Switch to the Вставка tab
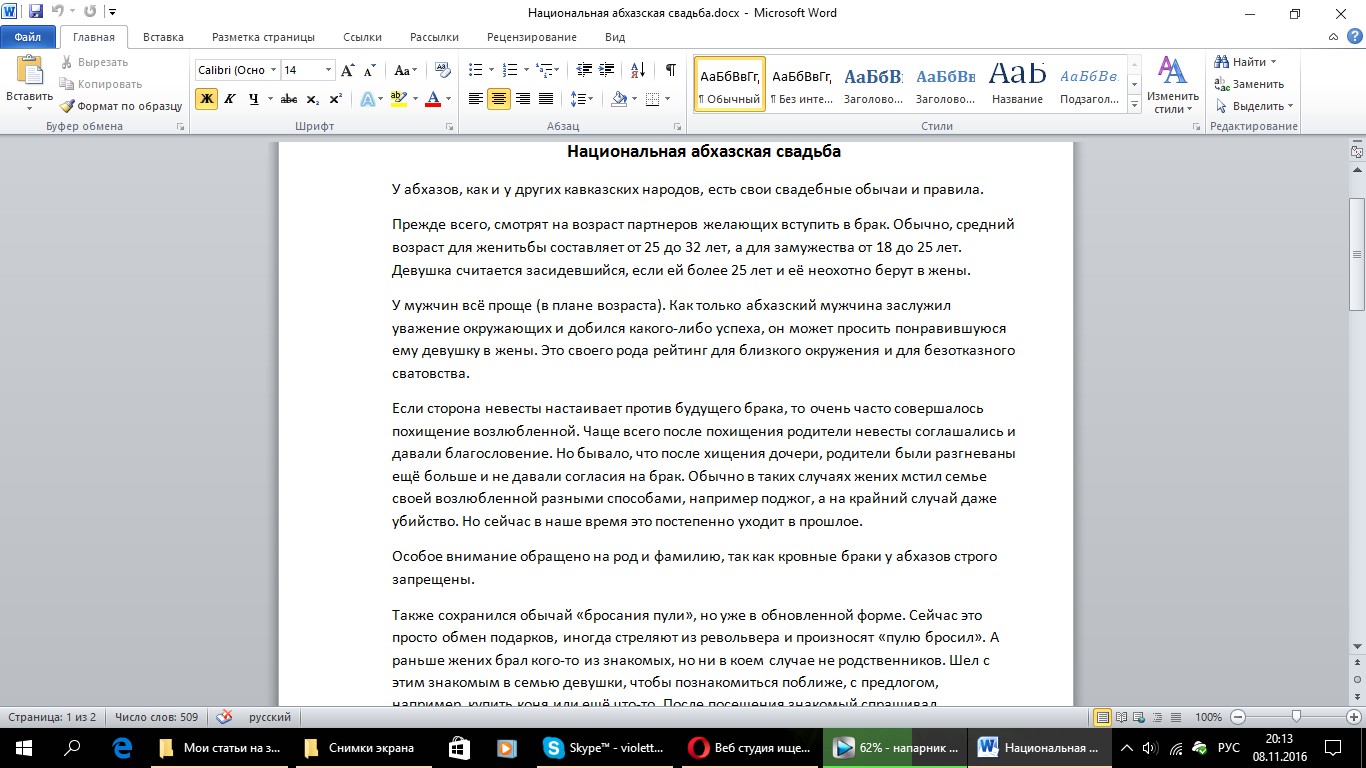 163,38
